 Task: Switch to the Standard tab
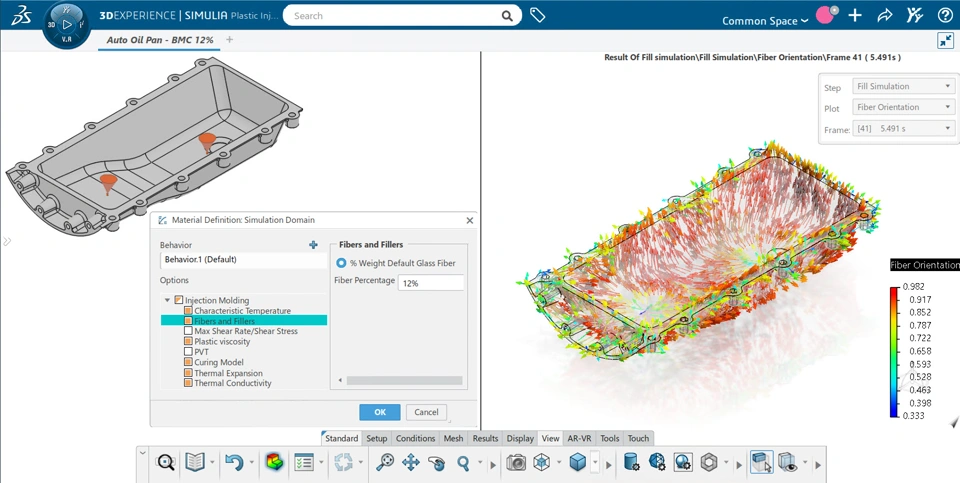click(x=342, y=438)
